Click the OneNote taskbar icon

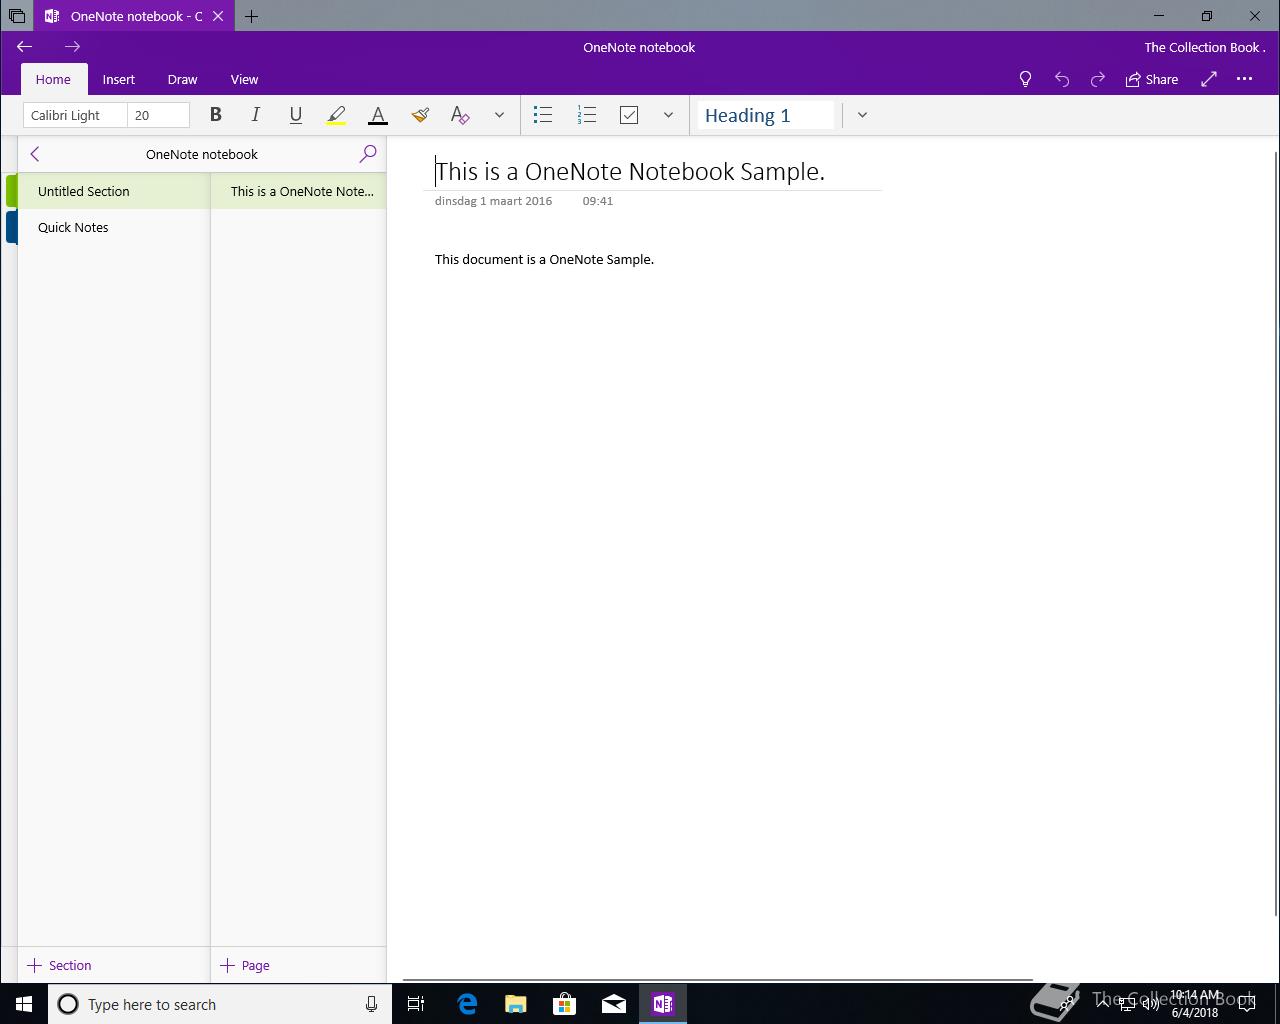[x=663, y=1004]
